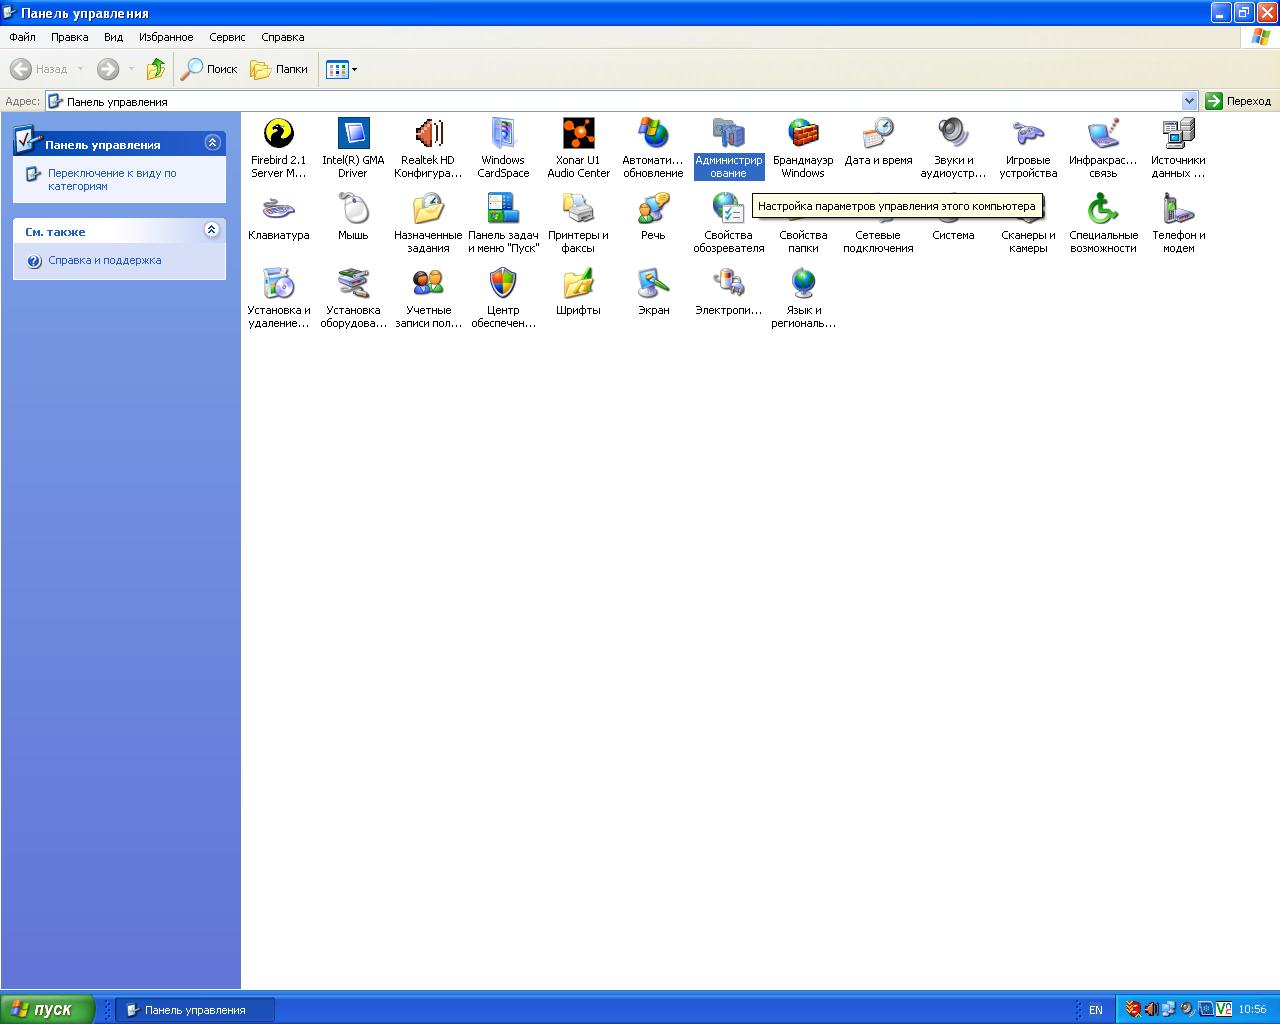The height and width of the screenshot is (1024, 1280).
Task: Click Переключение к виду по категориям link
Action: click(112, 179)
